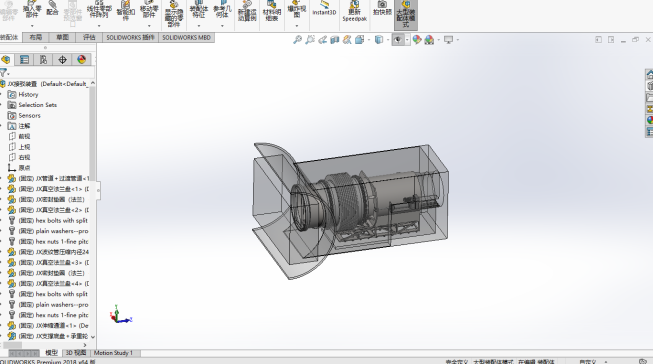Click the Mate (配合) tool
653x364 pixels.
(x=52, y=8)
